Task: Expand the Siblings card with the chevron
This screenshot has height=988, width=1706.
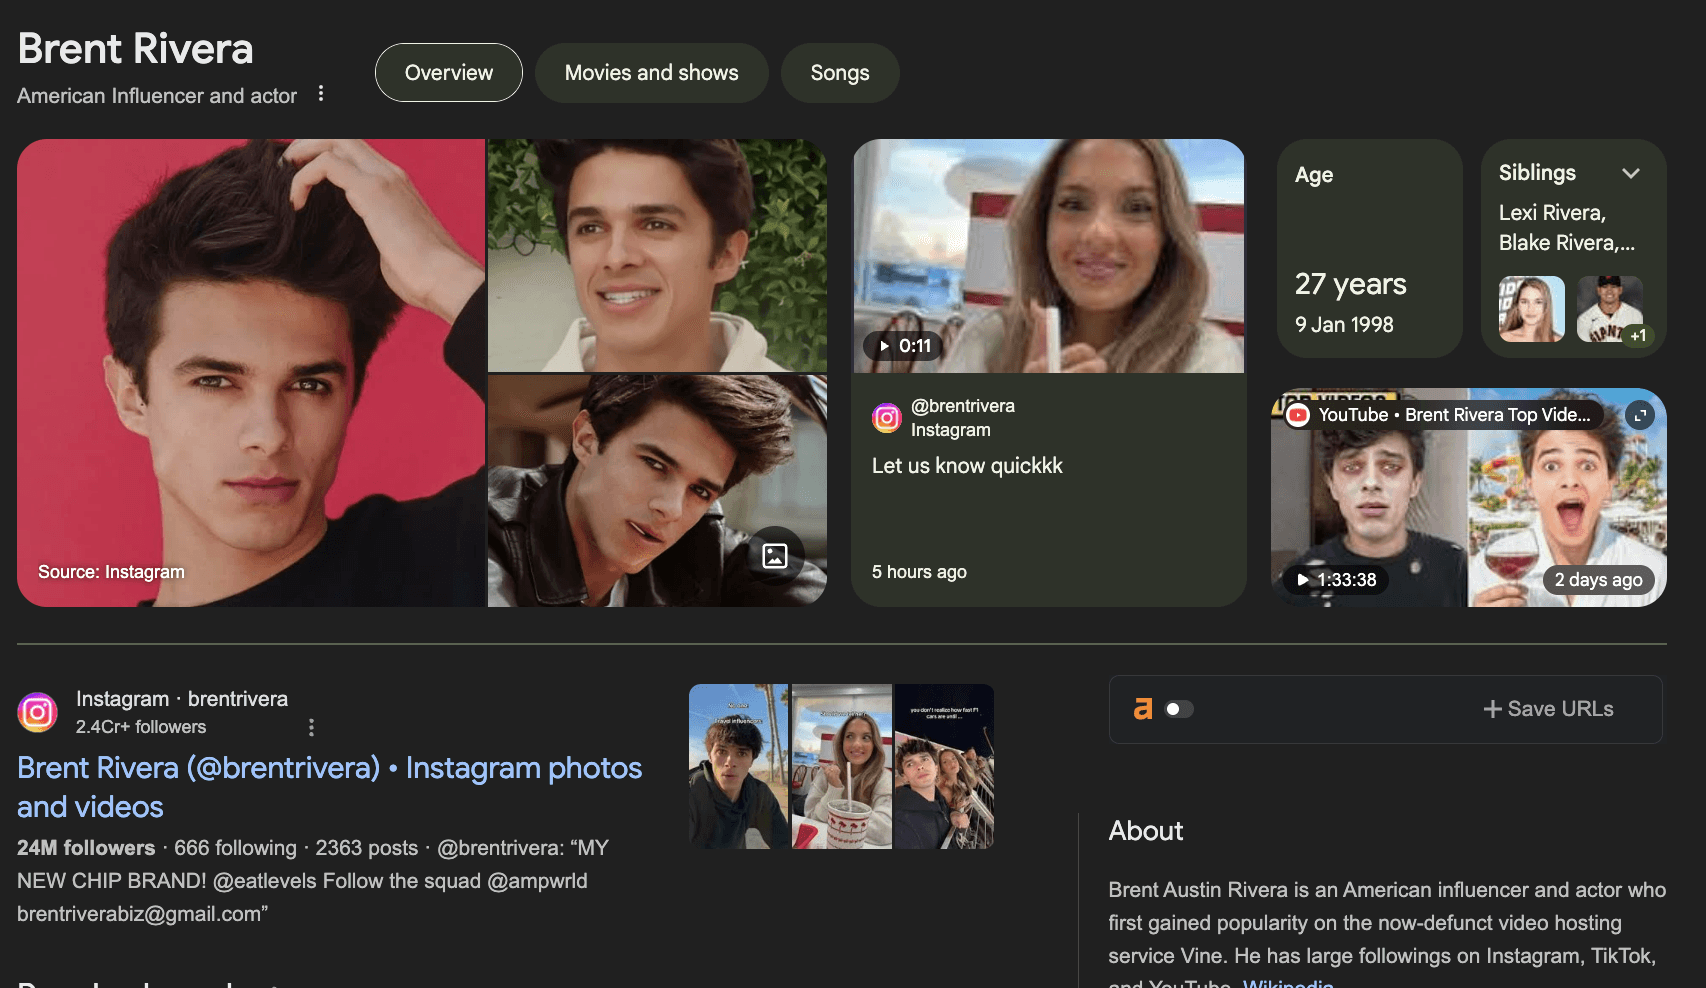Action: coord(1631,173)
